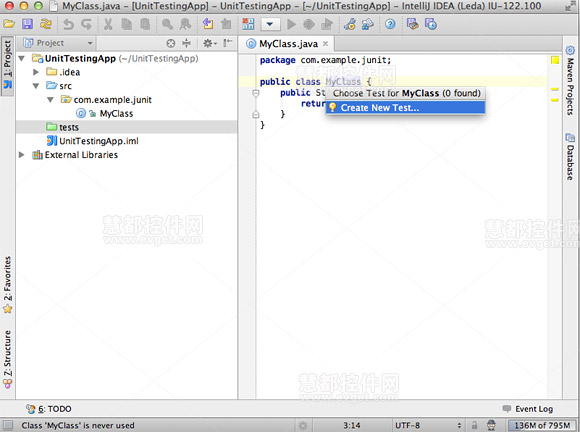
Task: Open Settings wrench toolbar icon
Action: 350,24
